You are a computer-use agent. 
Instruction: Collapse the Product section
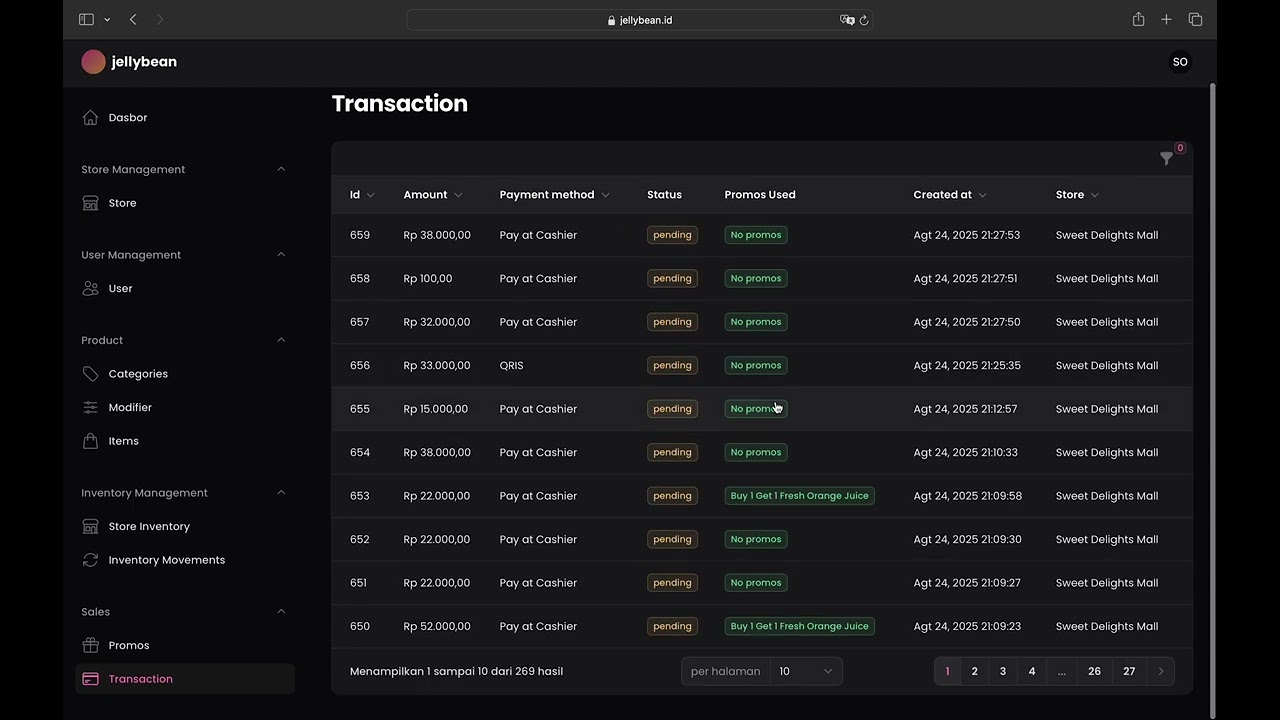point(281,340)
